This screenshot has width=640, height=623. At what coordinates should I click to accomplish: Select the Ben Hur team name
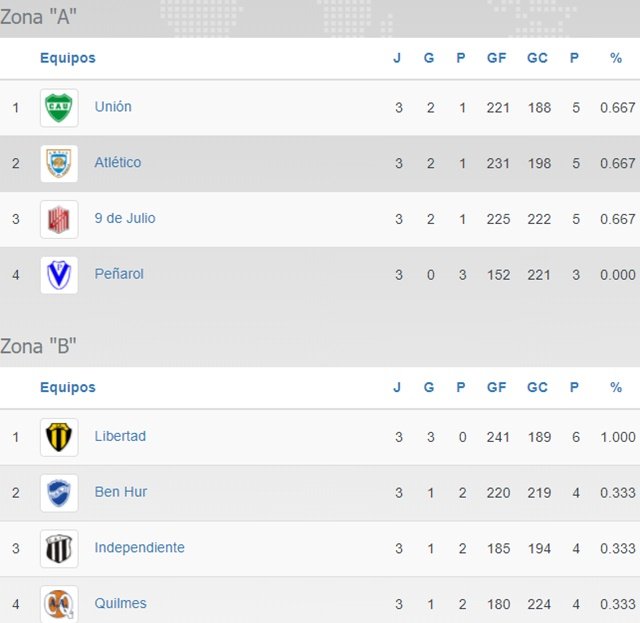(121, 492)
